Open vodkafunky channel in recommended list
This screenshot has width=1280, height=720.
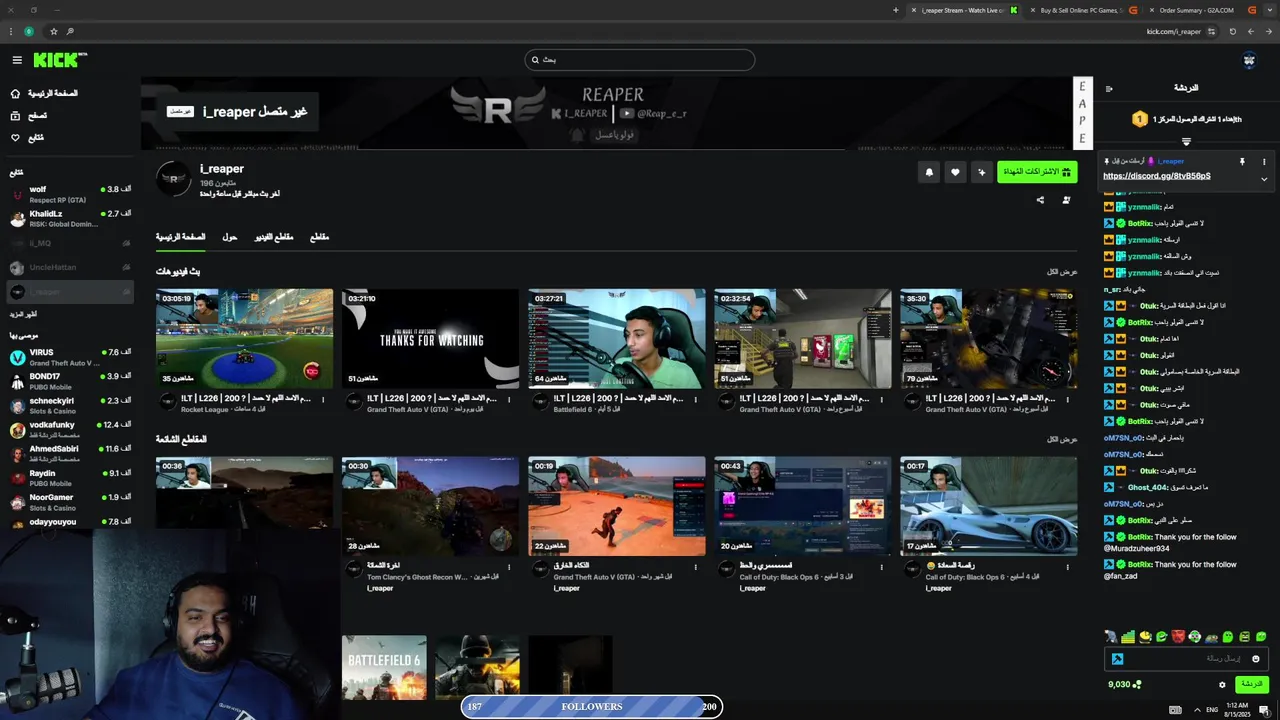click(x=70, y=429)
